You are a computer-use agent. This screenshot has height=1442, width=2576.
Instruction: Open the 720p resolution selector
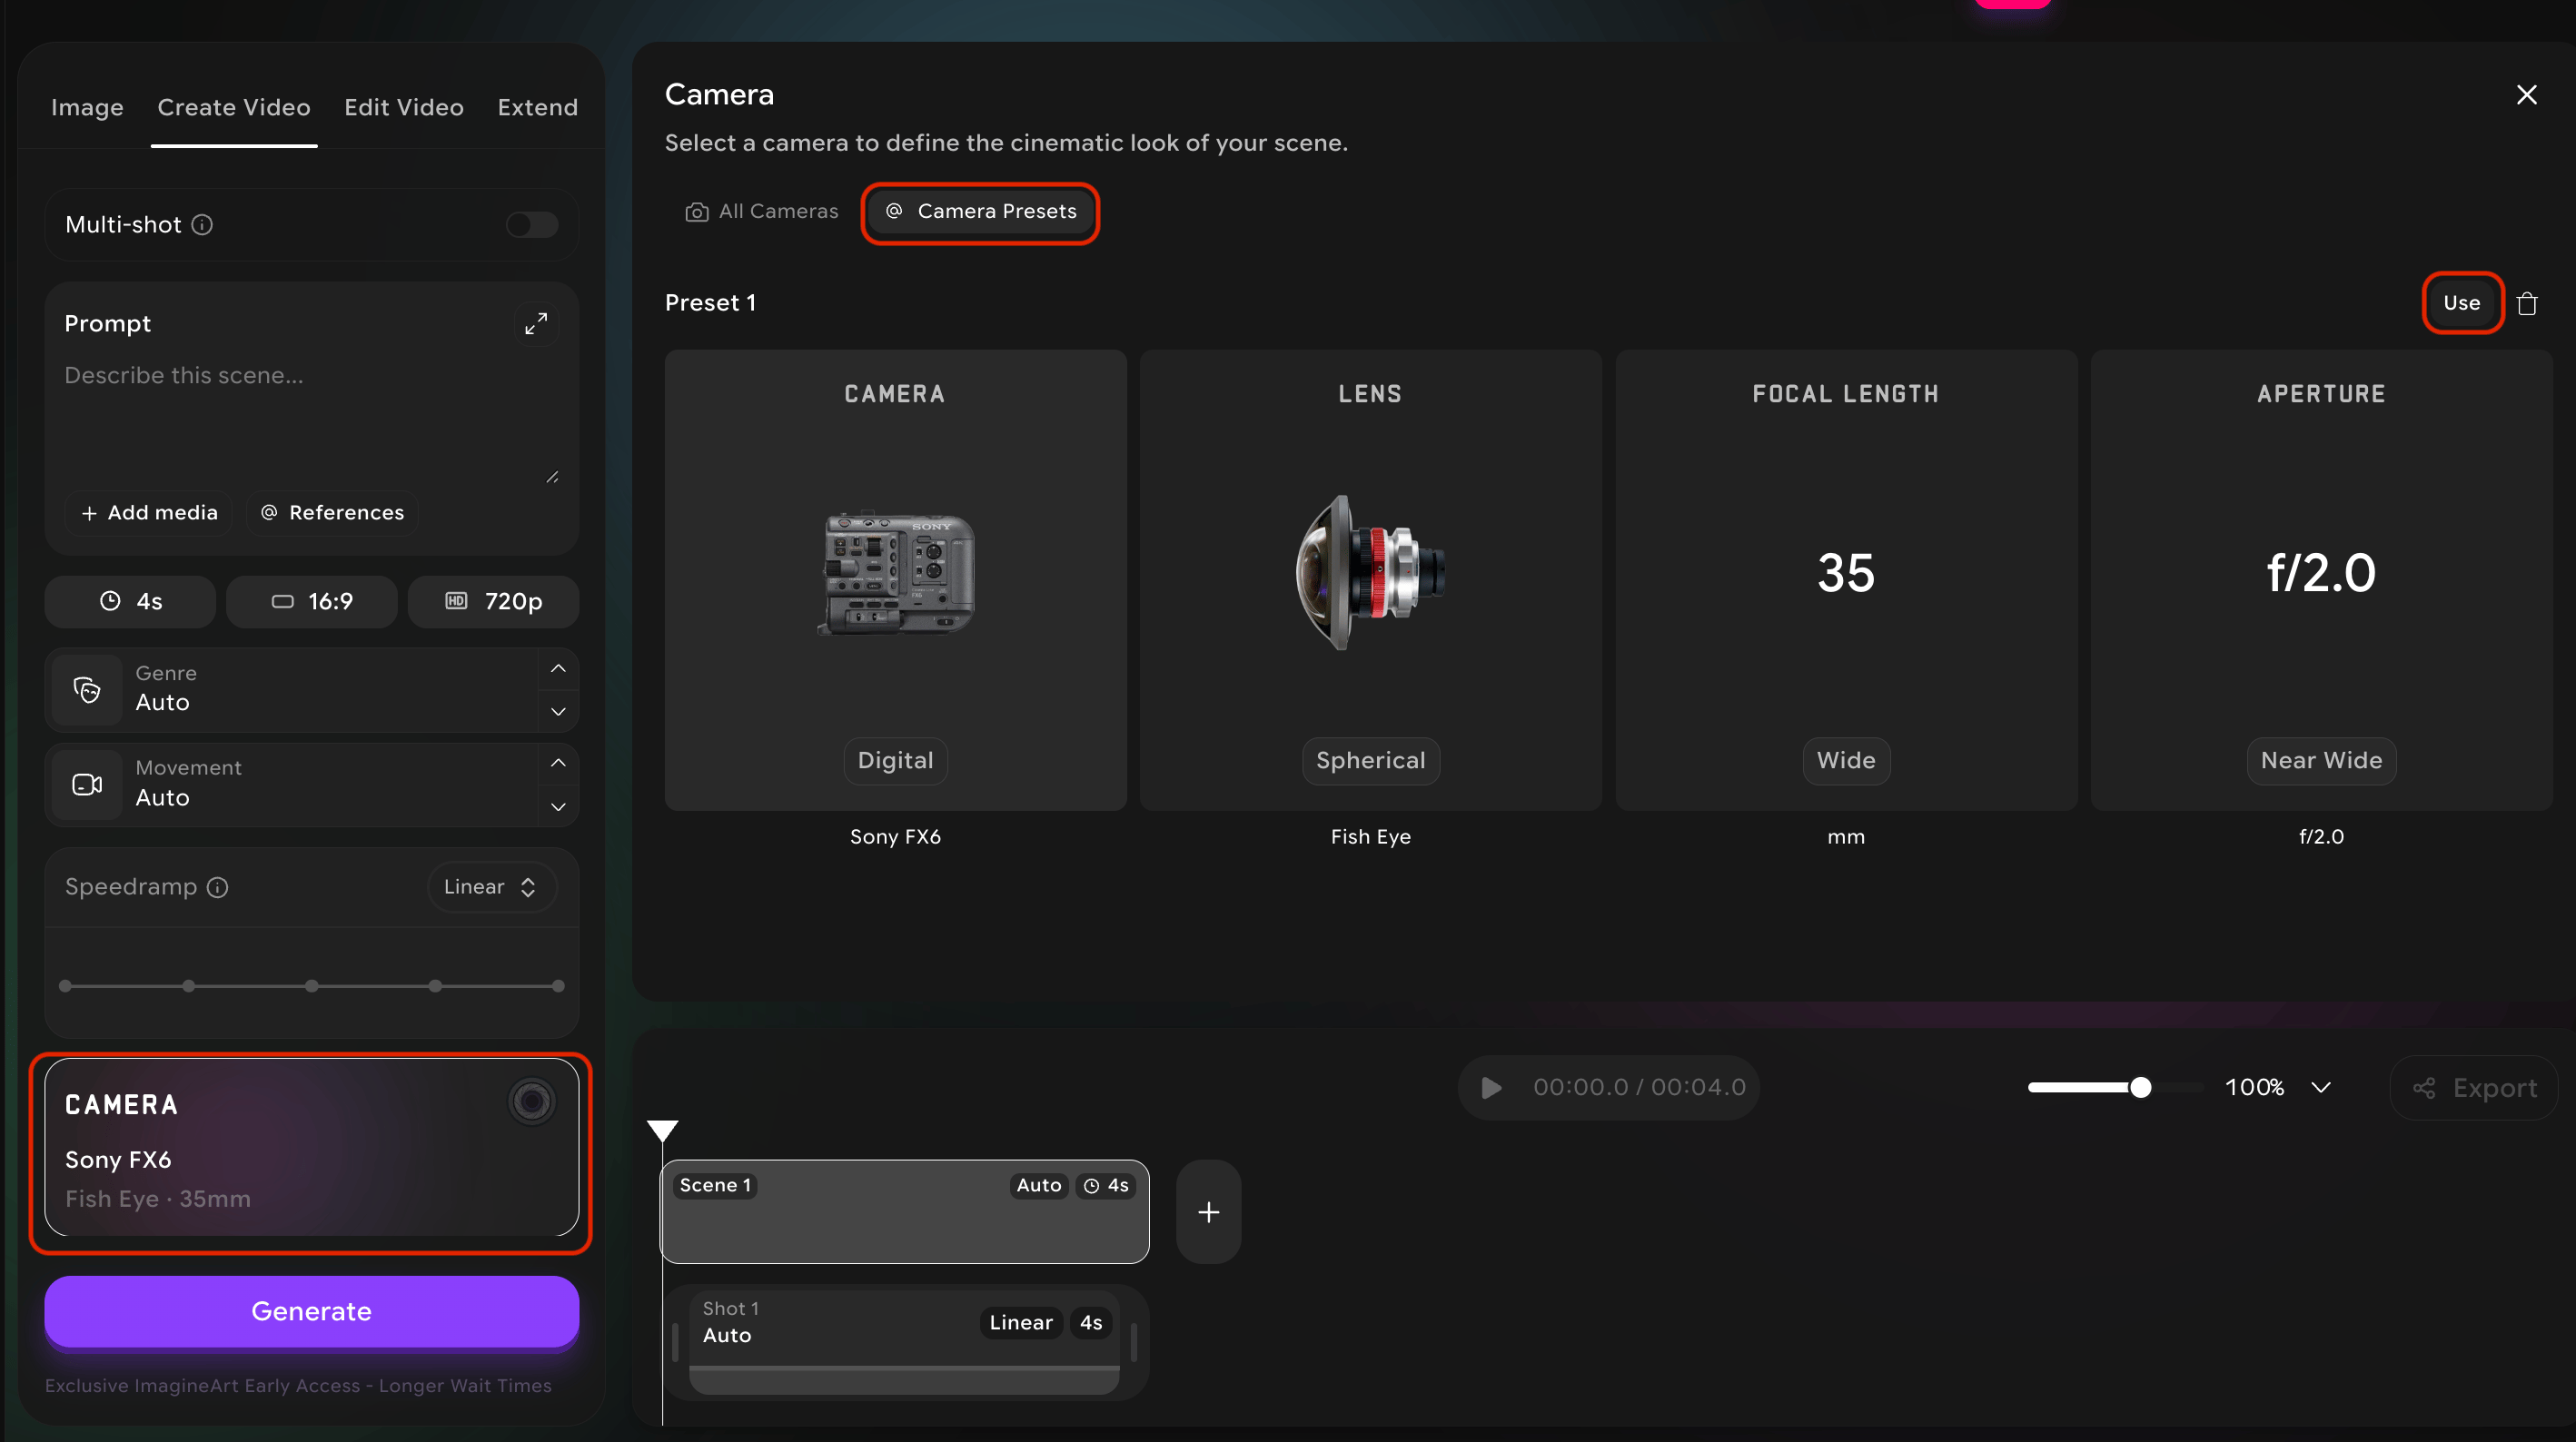tap(493, 601)
